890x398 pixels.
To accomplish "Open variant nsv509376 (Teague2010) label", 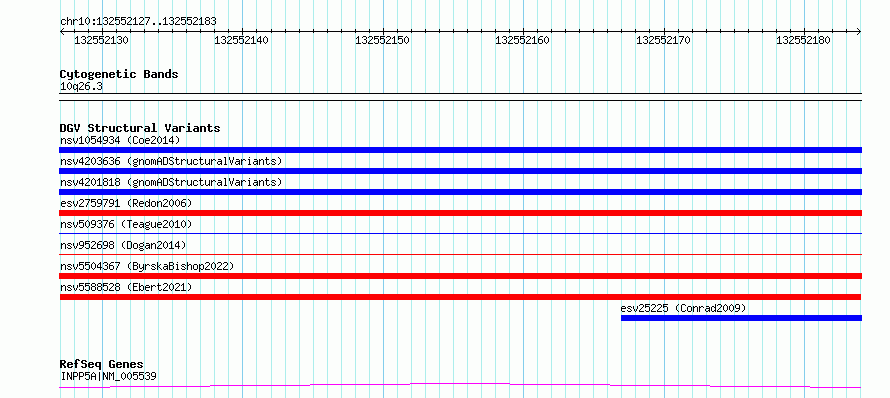I will [126, 224].
